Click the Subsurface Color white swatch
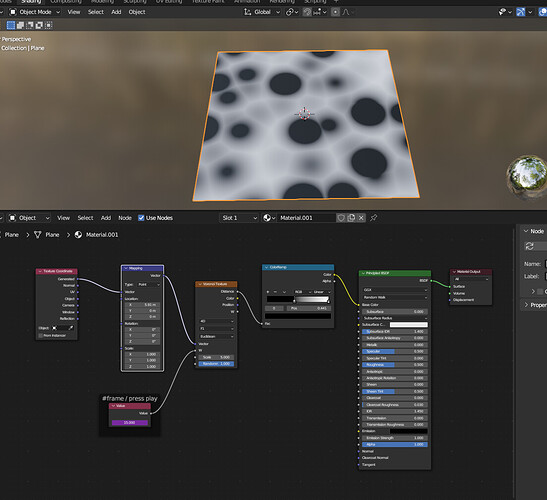 pos(409,325)
